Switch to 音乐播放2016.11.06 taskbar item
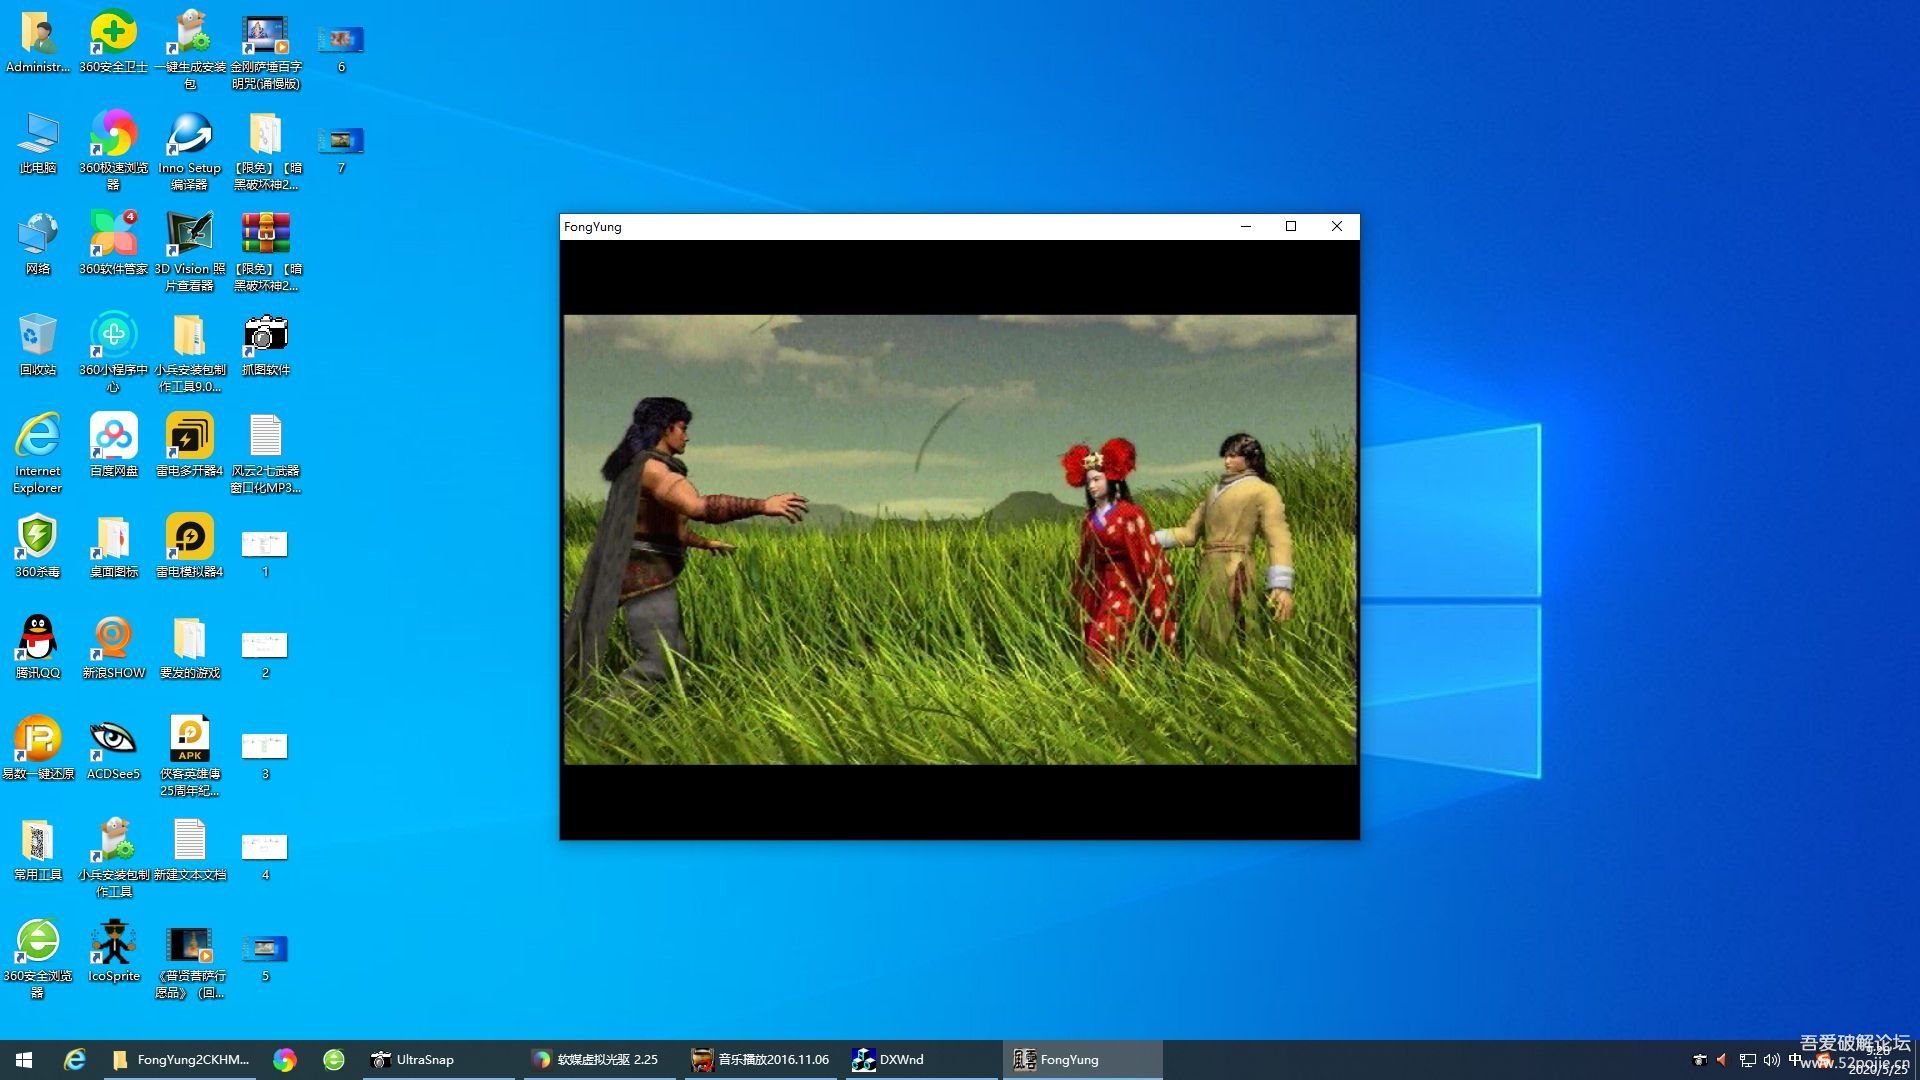The image size is (1920, 1080). 761,1060
